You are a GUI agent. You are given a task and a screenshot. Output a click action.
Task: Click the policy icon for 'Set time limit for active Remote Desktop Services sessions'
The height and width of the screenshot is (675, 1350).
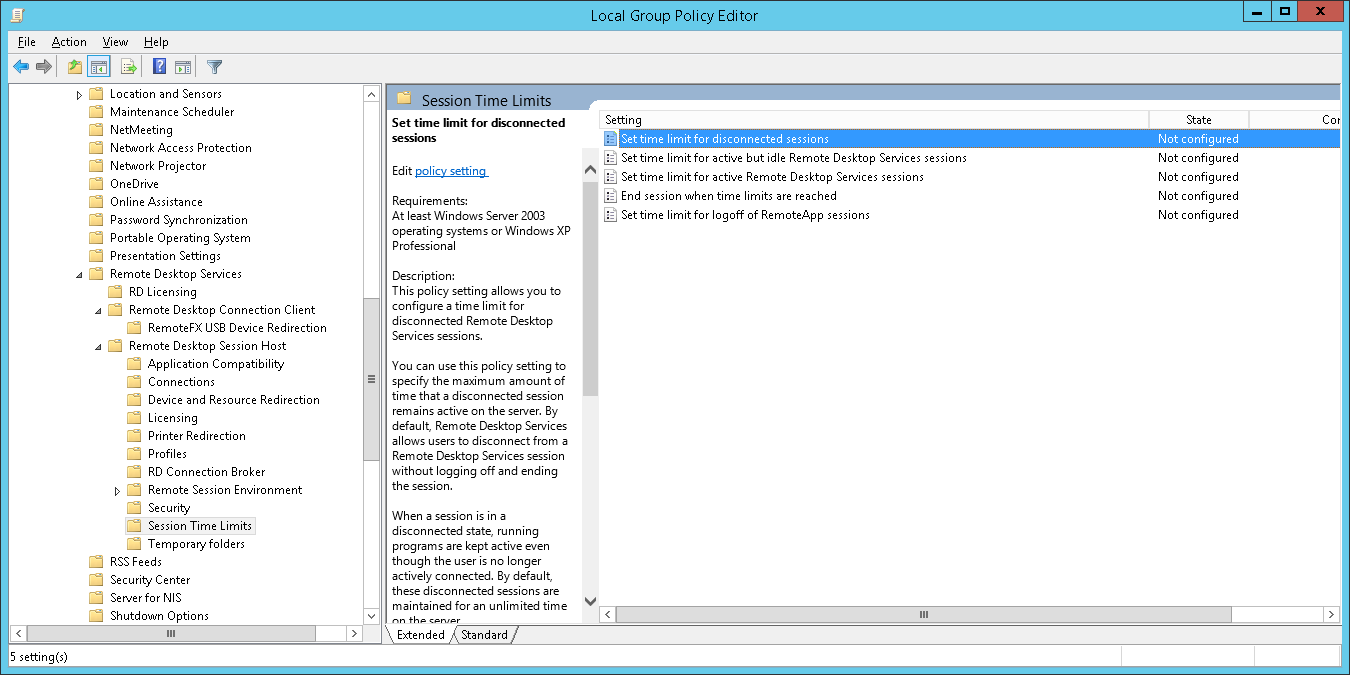coord(611,177)
